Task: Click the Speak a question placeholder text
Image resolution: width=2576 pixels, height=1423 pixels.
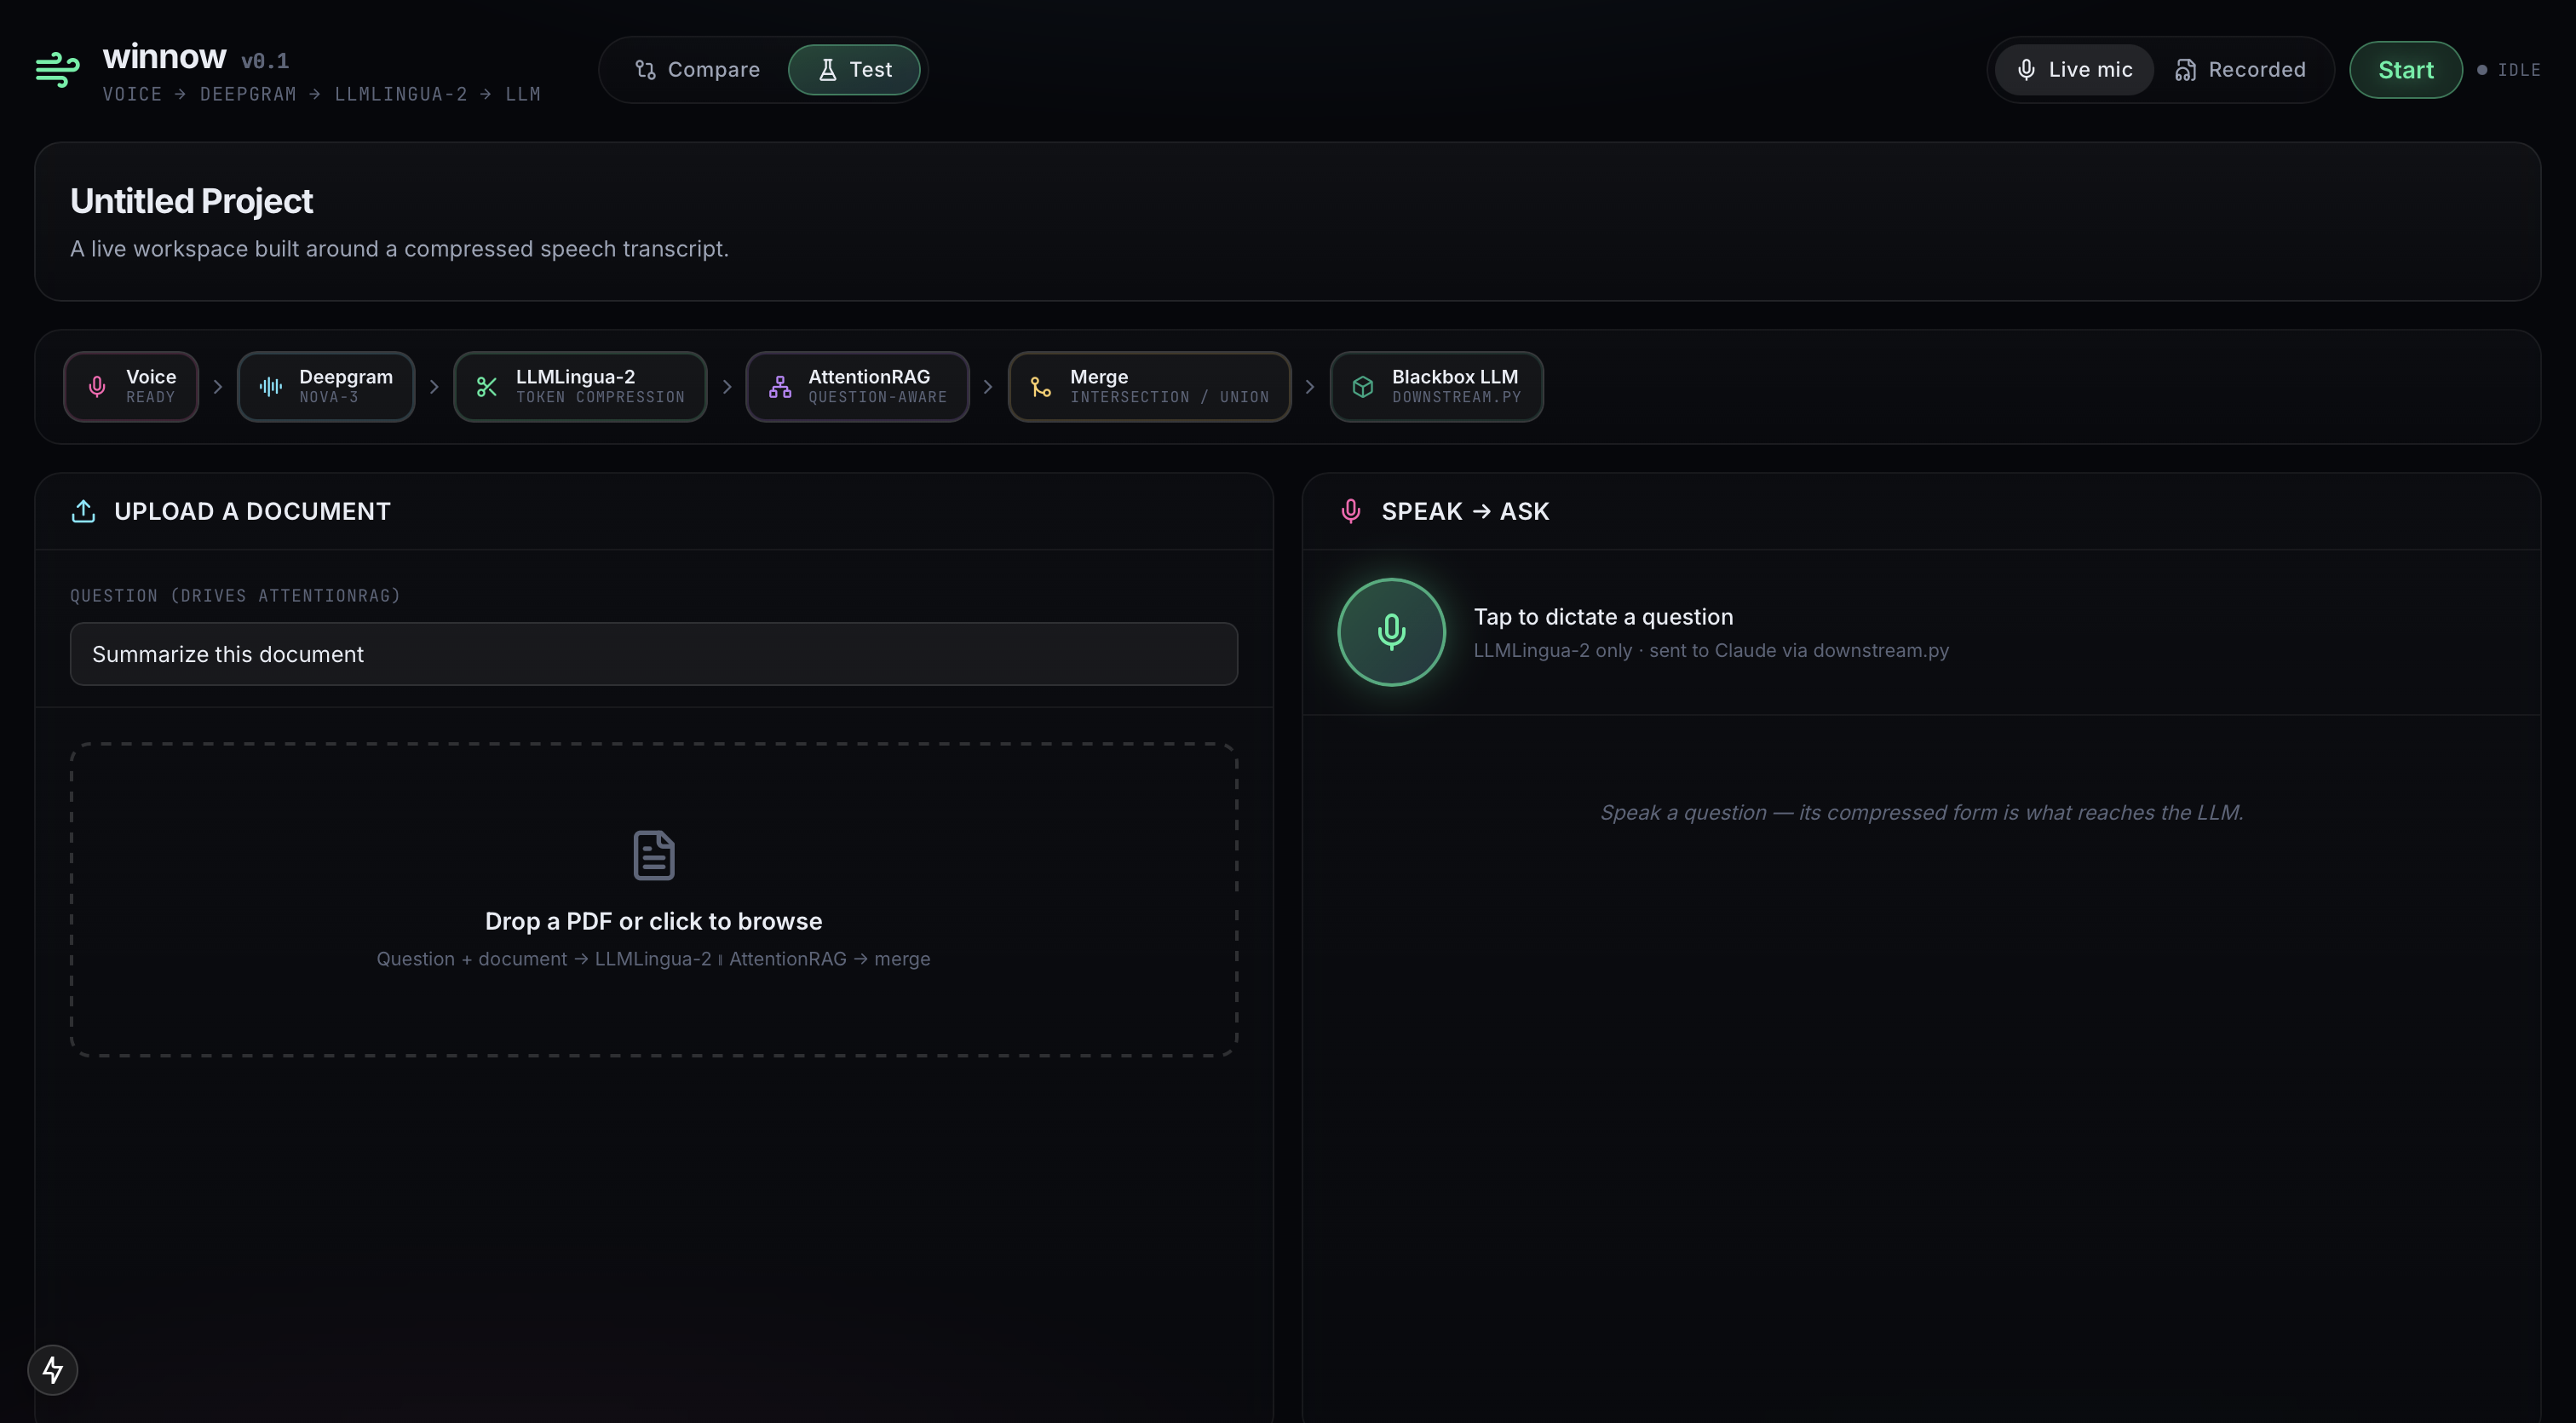Action: (1921, 812)
